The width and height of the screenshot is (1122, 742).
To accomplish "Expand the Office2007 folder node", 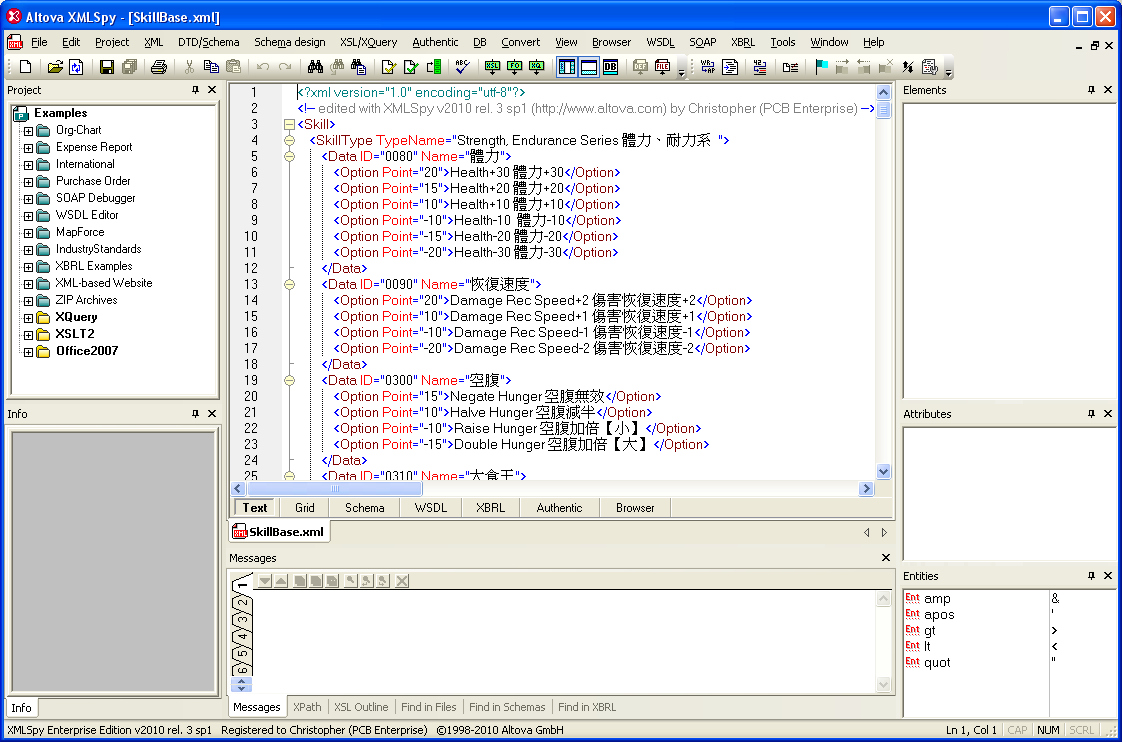I will coord(28,352).
